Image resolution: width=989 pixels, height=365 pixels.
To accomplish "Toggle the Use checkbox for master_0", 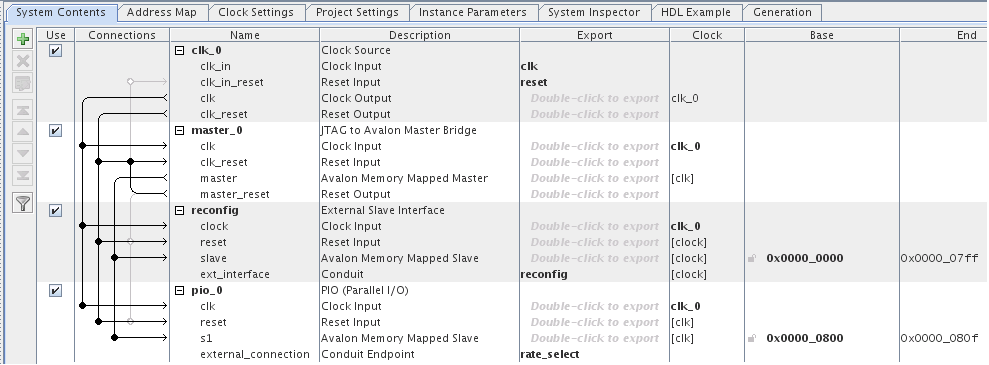I will point(56,130).
